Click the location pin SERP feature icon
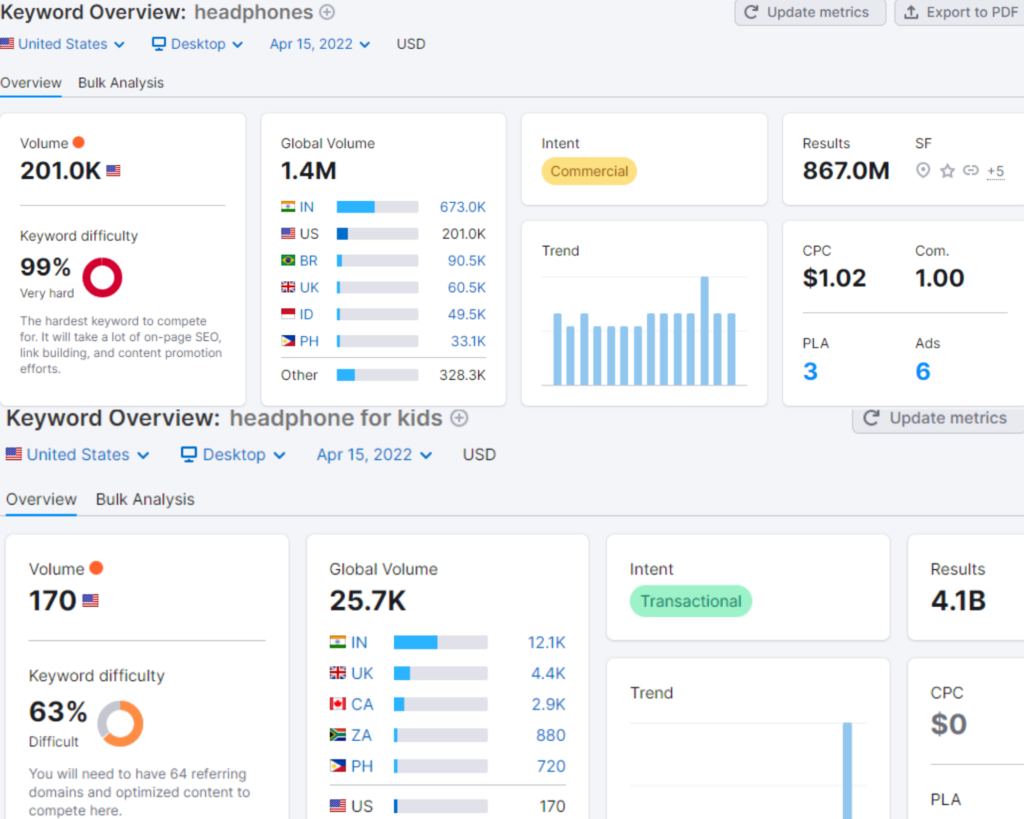Screen dimensions: 1024x819 tap(923, 171)
